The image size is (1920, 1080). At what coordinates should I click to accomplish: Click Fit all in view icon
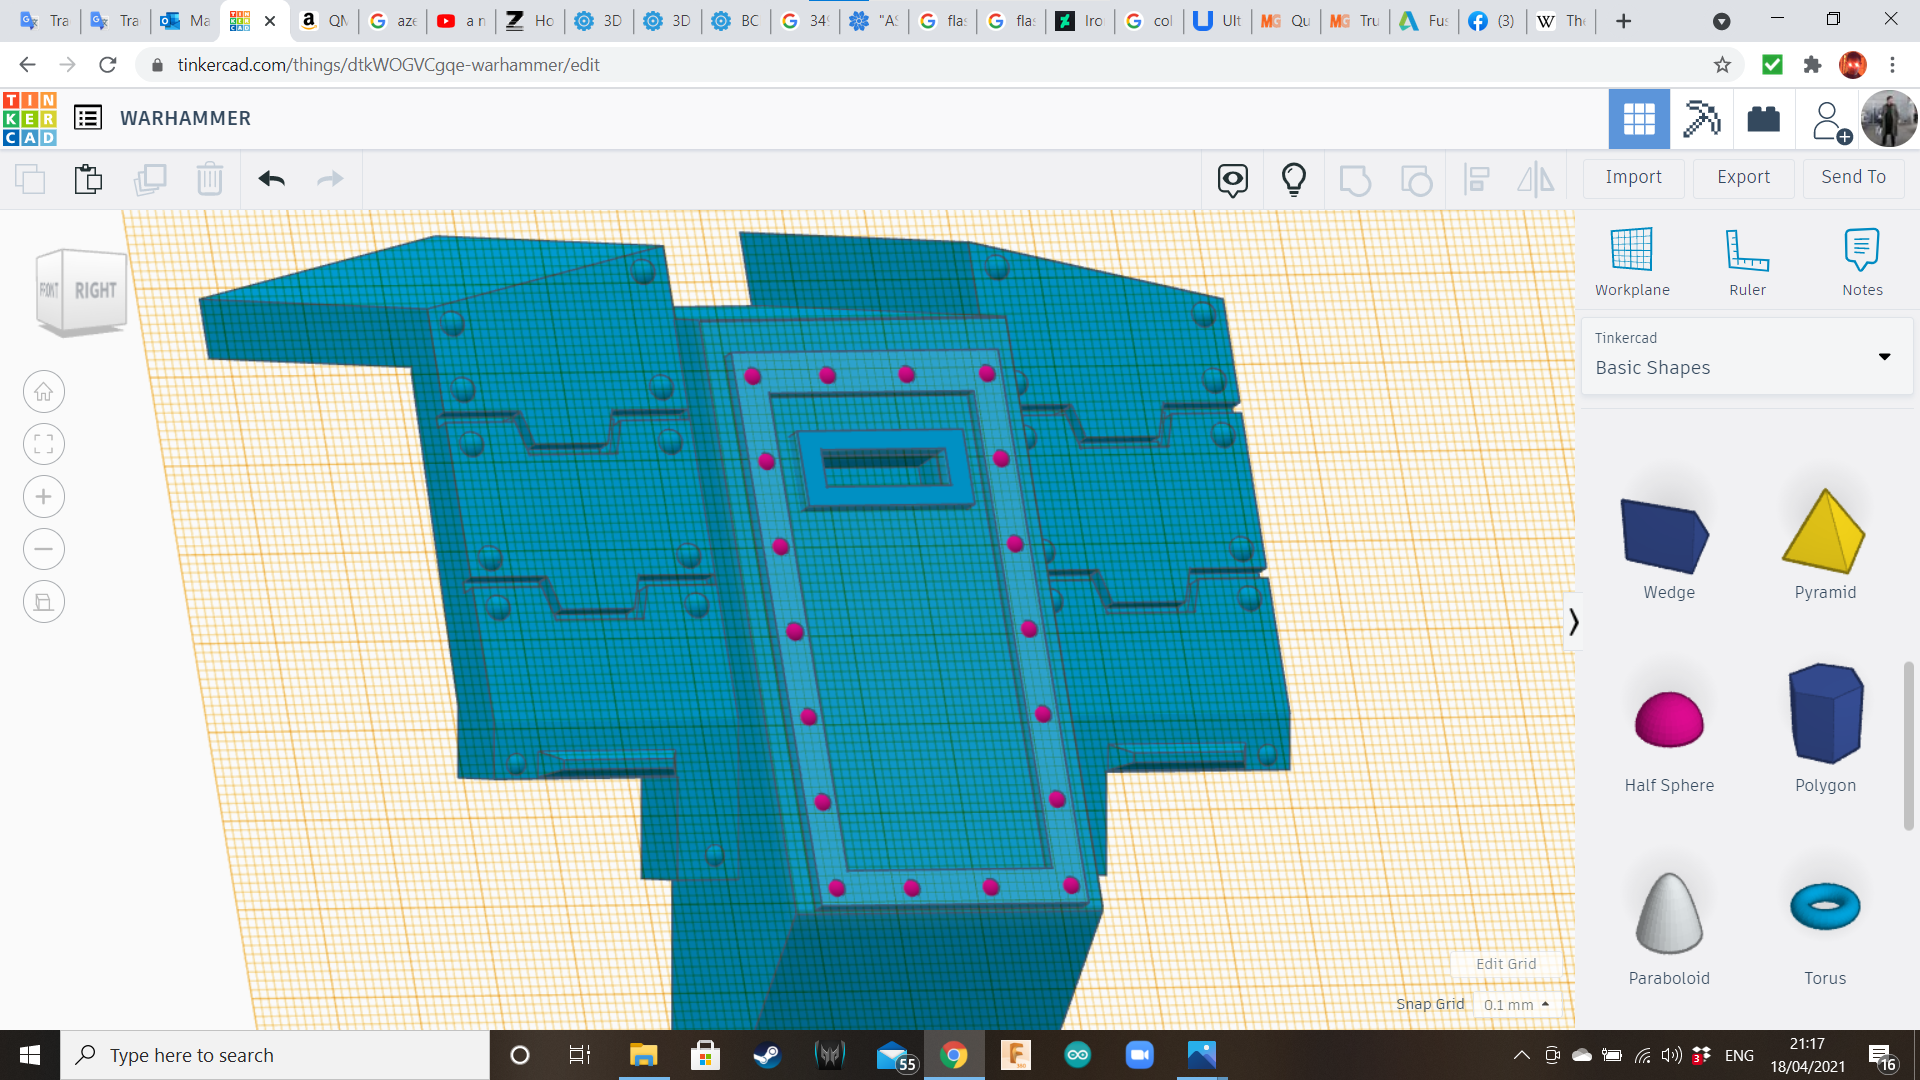point(44,444)
